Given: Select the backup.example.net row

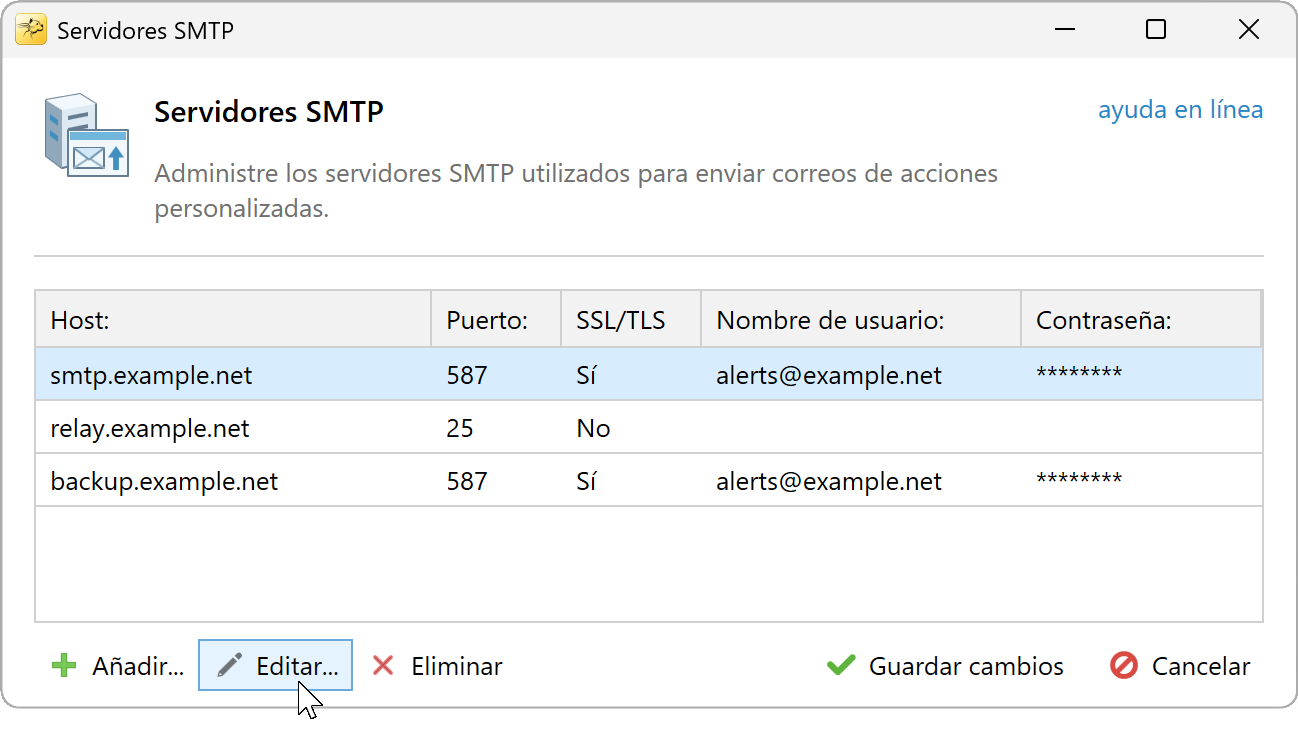Looking at the screenshot, I should click(x=649, y=481).
